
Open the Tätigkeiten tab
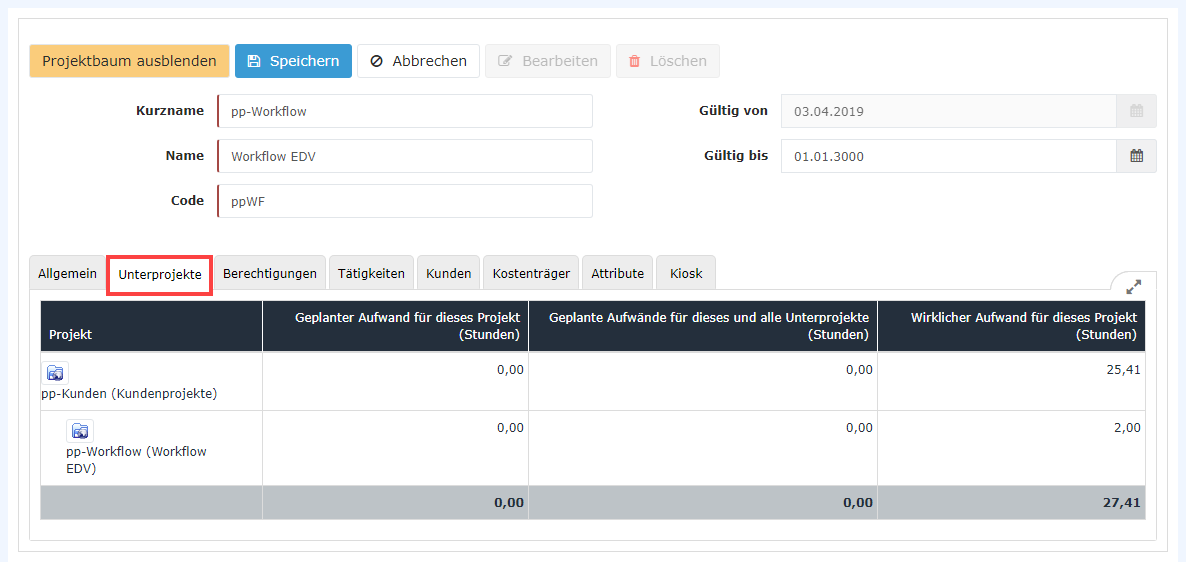pyautogui.click(x=371, y=274)
